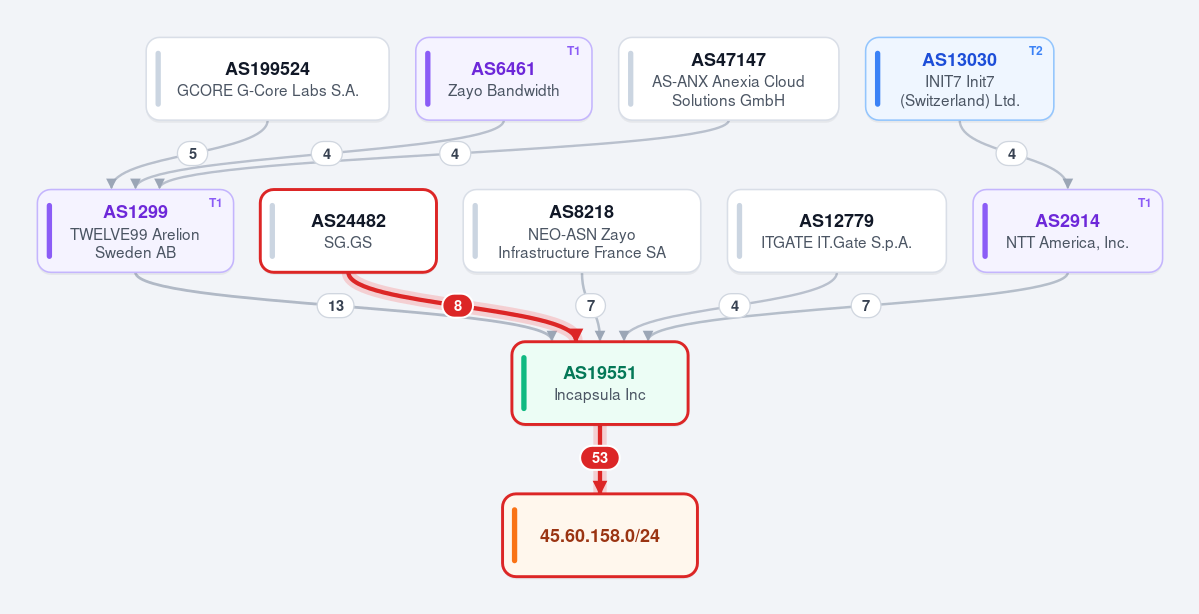Click the red edge badge labeled 8

coord(457,306)
